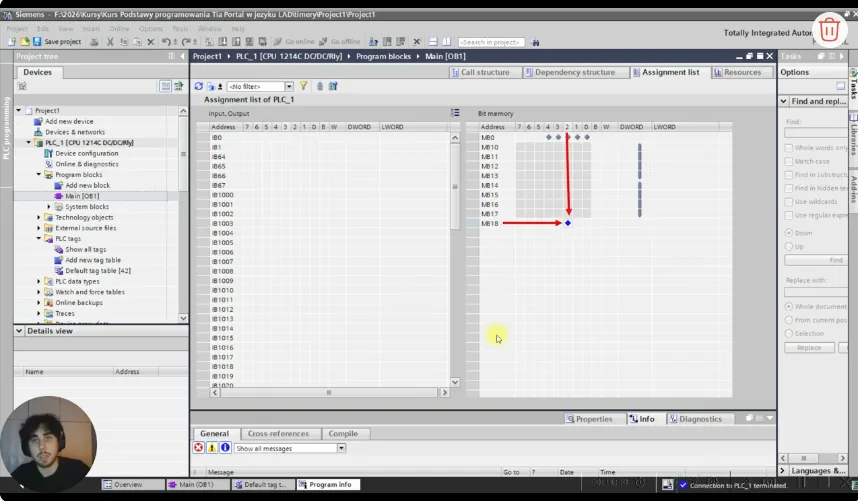The width and height of the screenshot is (858, 501).
Task: Open the vertical Libraries side tab
Action: (853, 137)
